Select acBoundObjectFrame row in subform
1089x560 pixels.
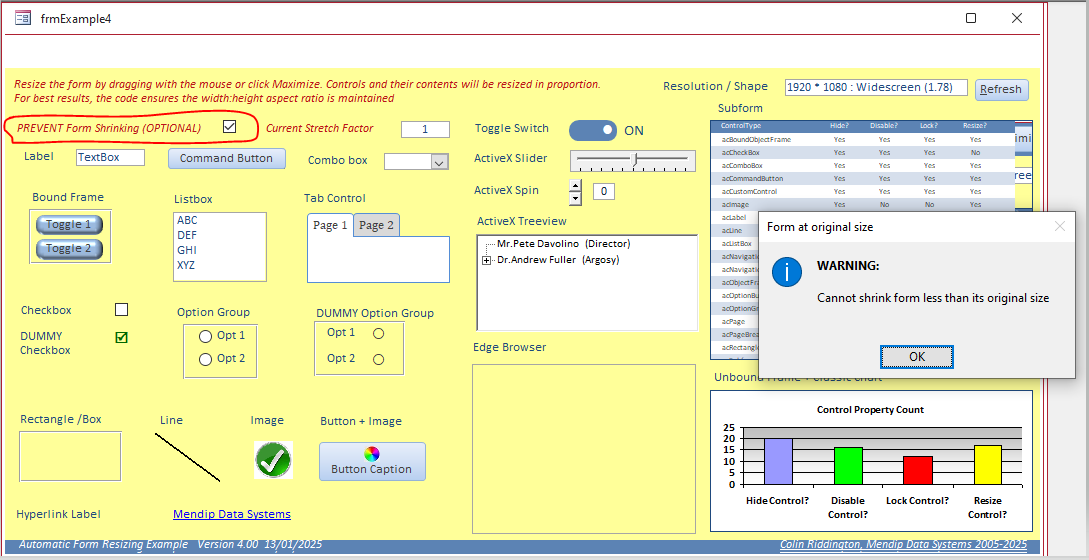tap(863, 140)
